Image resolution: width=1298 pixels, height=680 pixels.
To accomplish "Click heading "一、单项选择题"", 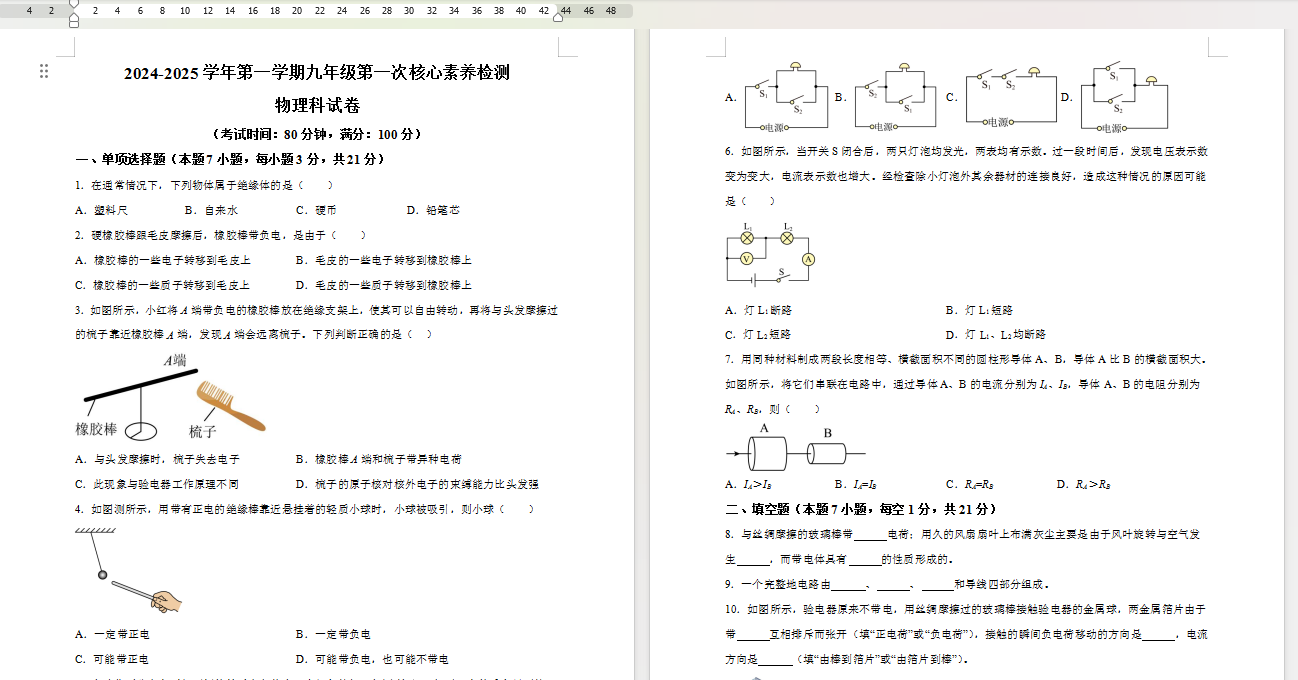I will click(x=120, y=159).
